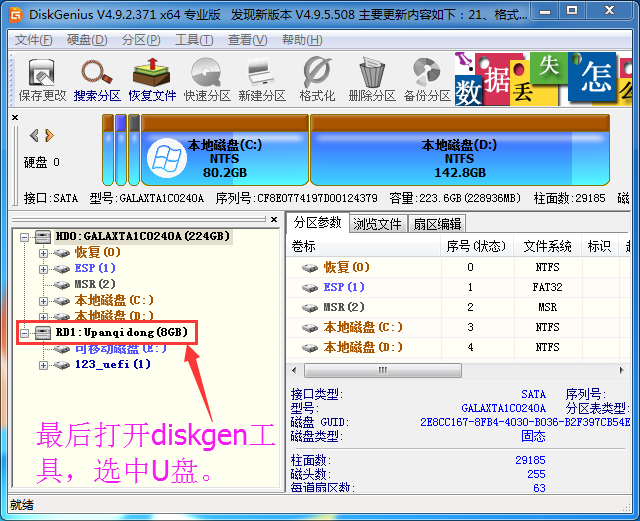This screenshot has height=521, width=640.
Task: Click Backup Partition (备份分区) icon
Action: [427, 80]
